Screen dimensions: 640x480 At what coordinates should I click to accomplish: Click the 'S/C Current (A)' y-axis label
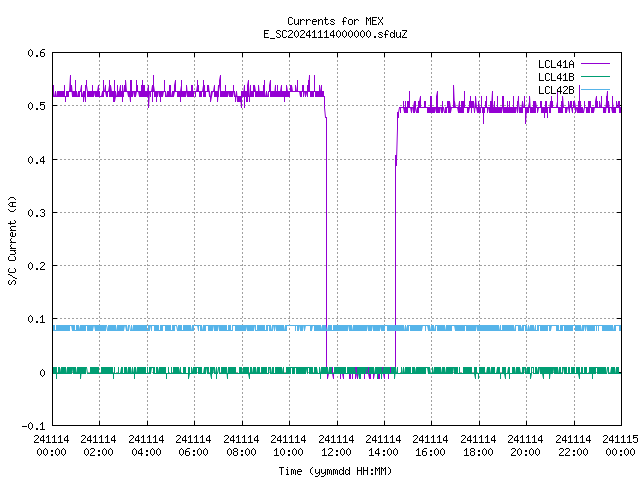pyautogui.click(x=12, y=241)
